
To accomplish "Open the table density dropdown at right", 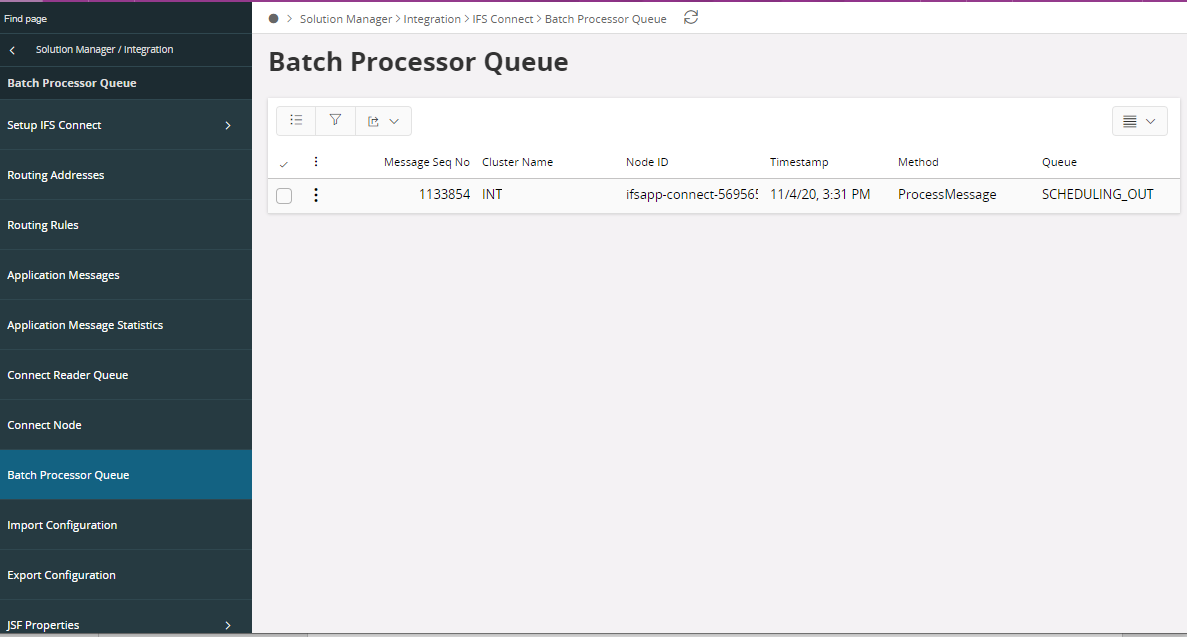I will (x=1139, y=121).
